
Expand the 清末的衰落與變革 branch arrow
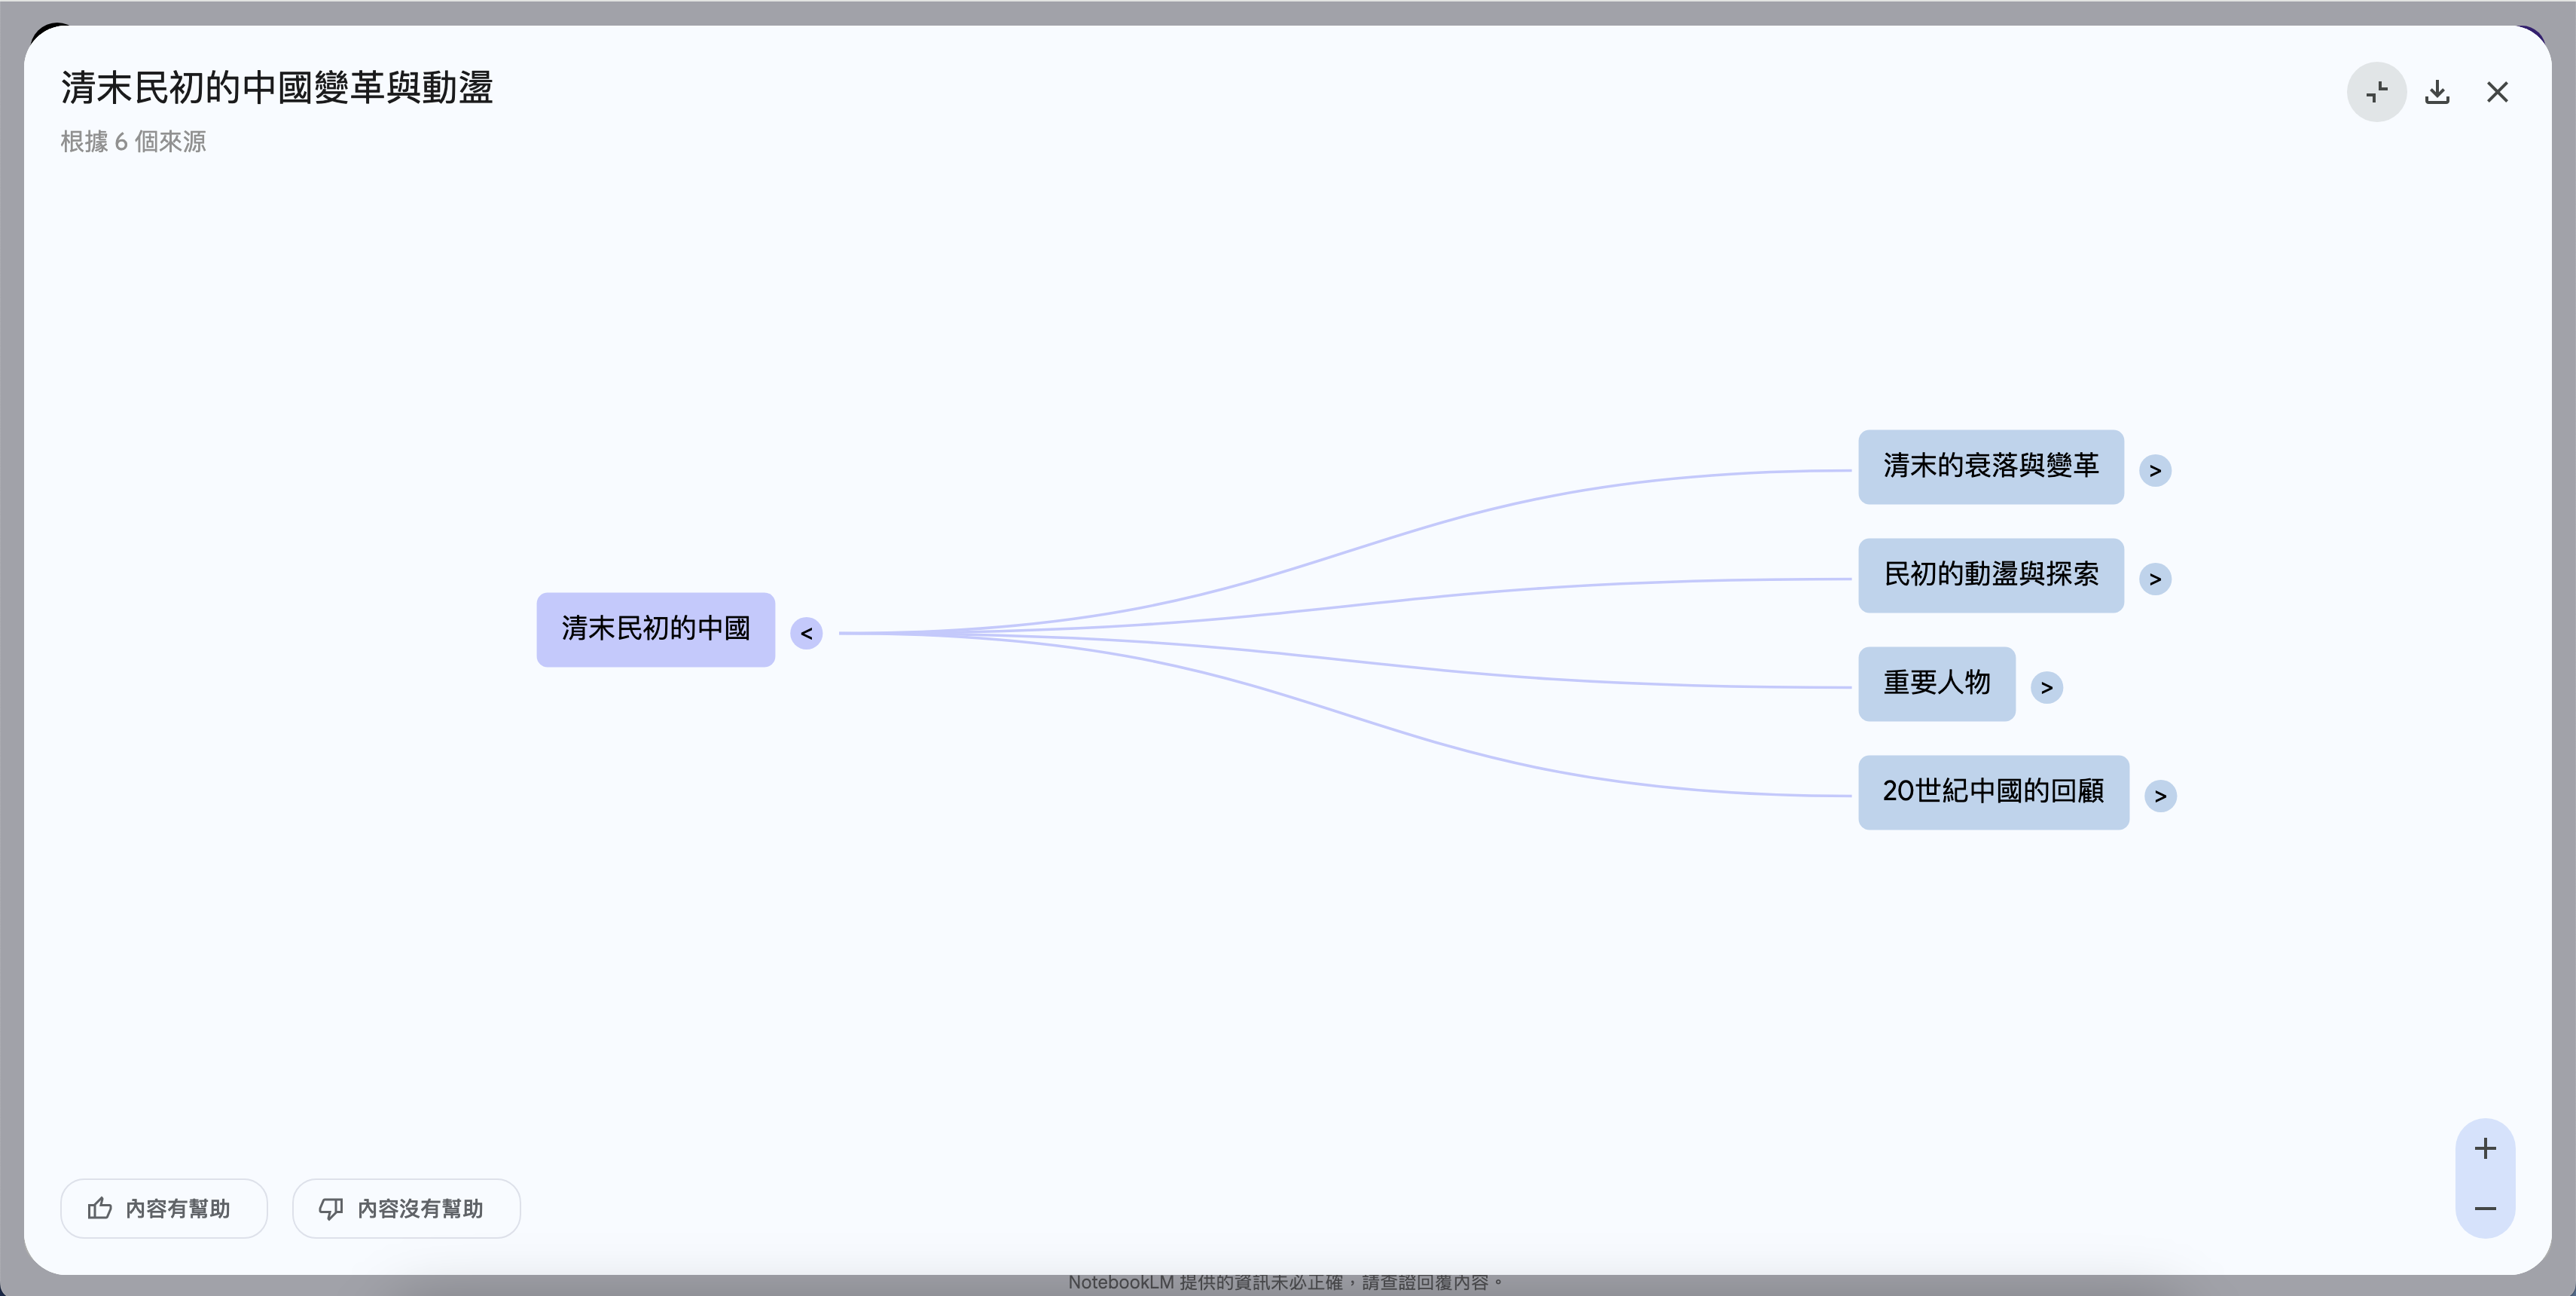pyautogui.click(x=2155, y=470)
